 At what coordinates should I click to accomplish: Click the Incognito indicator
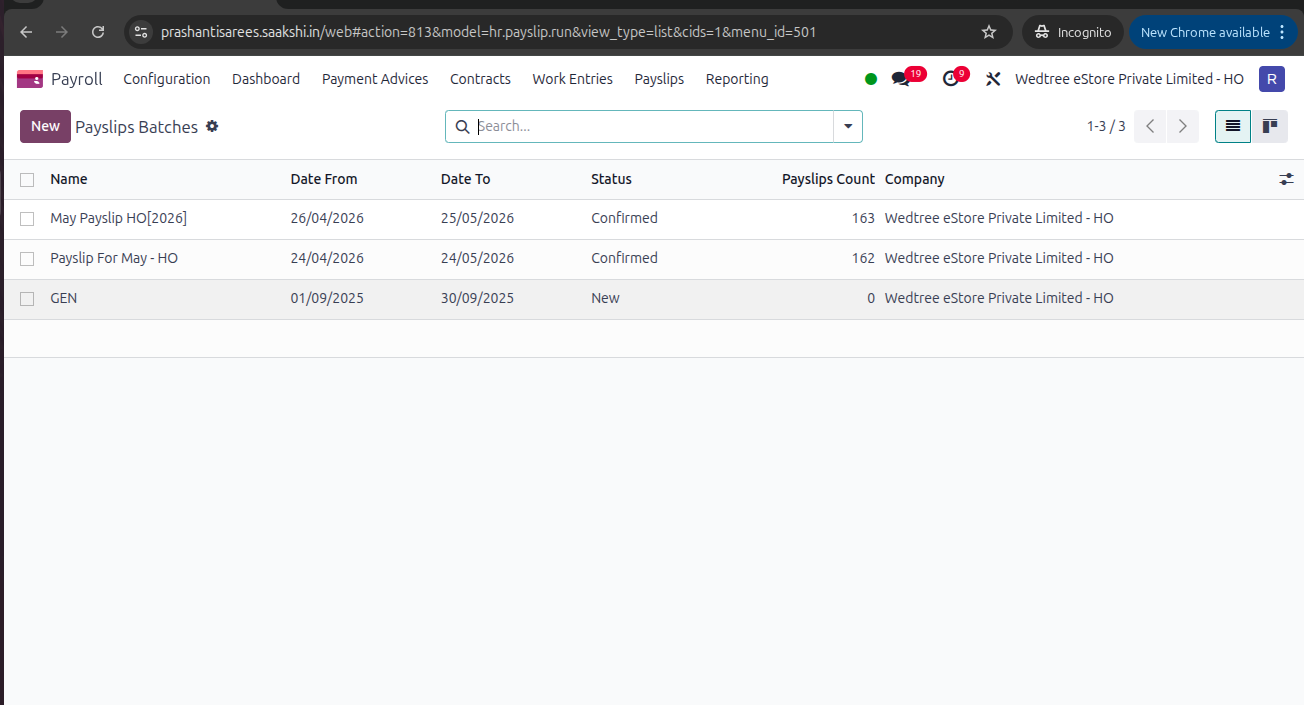pos(1073,32)
